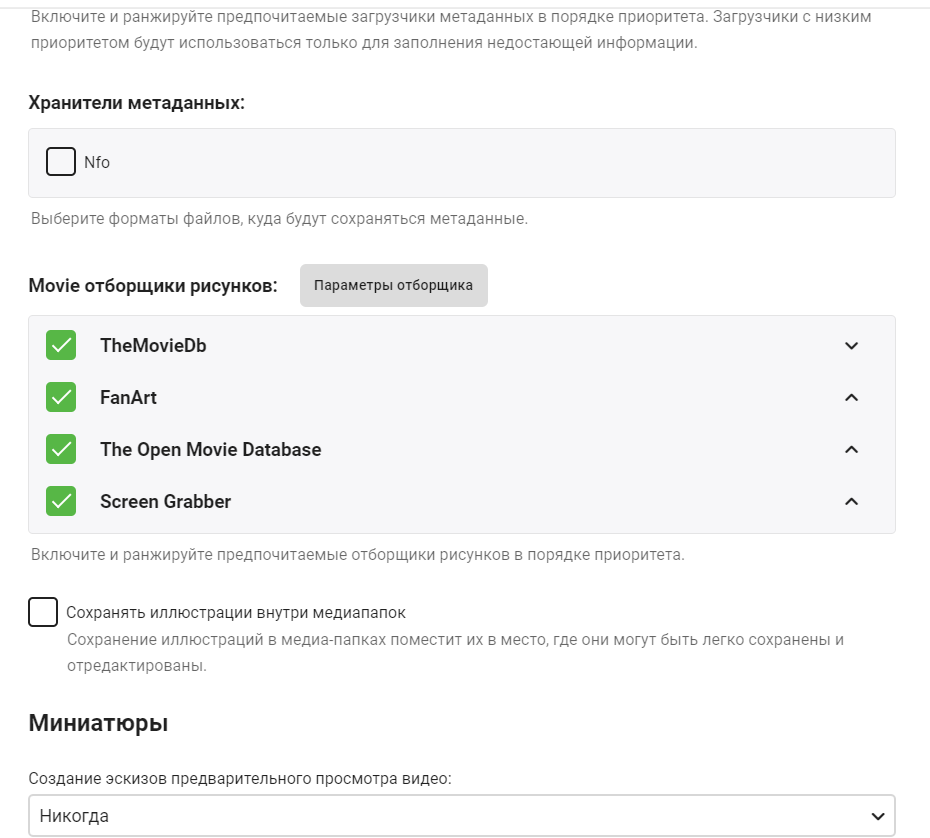The width and height of the screenshot is (930, 838).
Task: Move TheMovieDb down in fetcher priority
Action: coord(851,346)
